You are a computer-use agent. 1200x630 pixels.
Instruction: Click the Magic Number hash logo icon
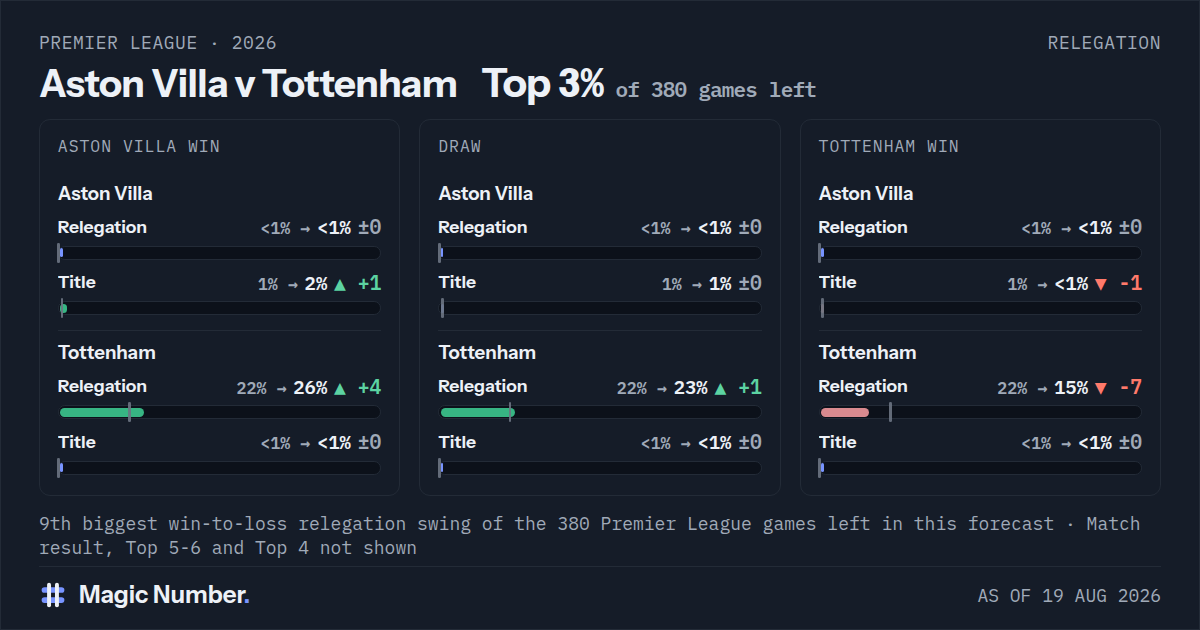point(53,595)
